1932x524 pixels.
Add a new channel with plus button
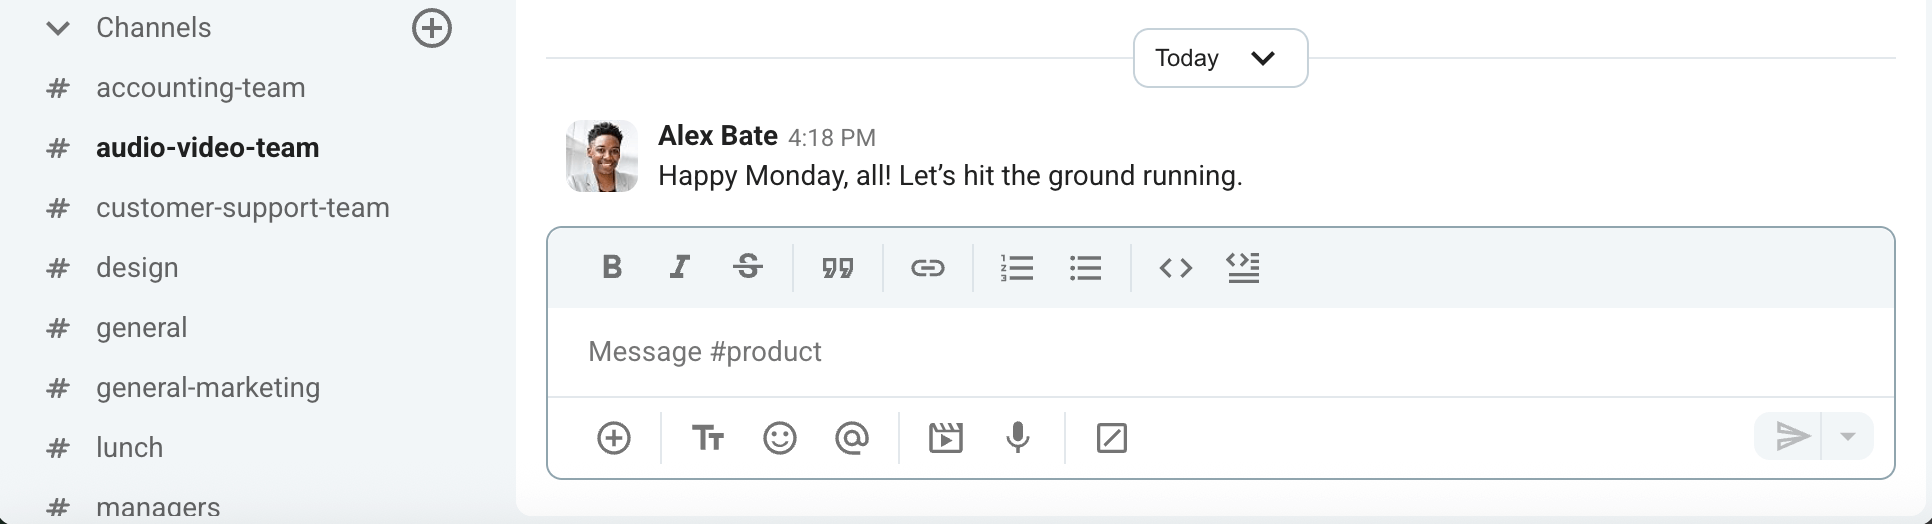[x=432, y=28]
